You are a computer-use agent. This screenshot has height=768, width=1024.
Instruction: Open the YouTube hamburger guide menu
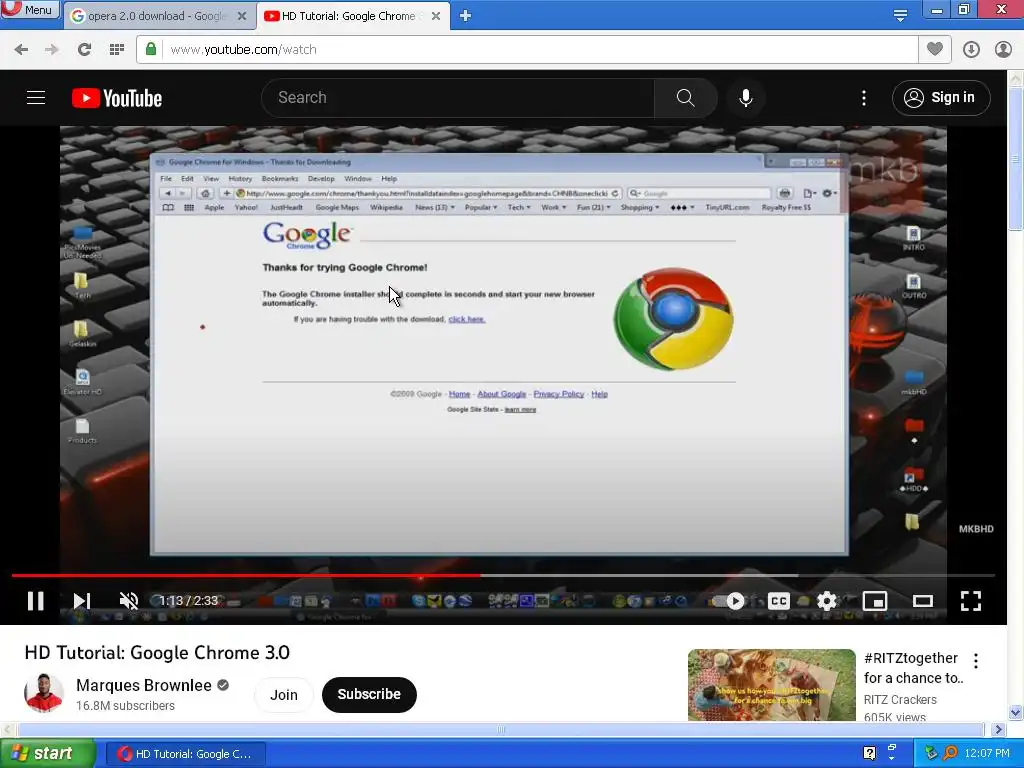pos(36,98)
